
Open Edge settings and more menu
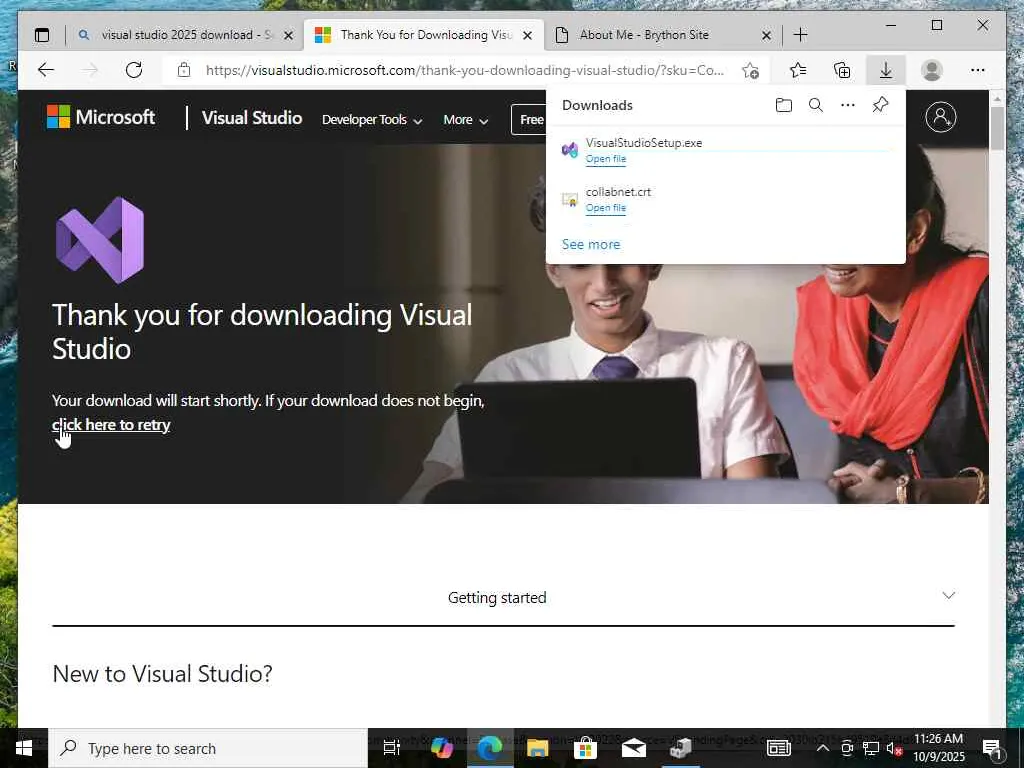point(977,70)
